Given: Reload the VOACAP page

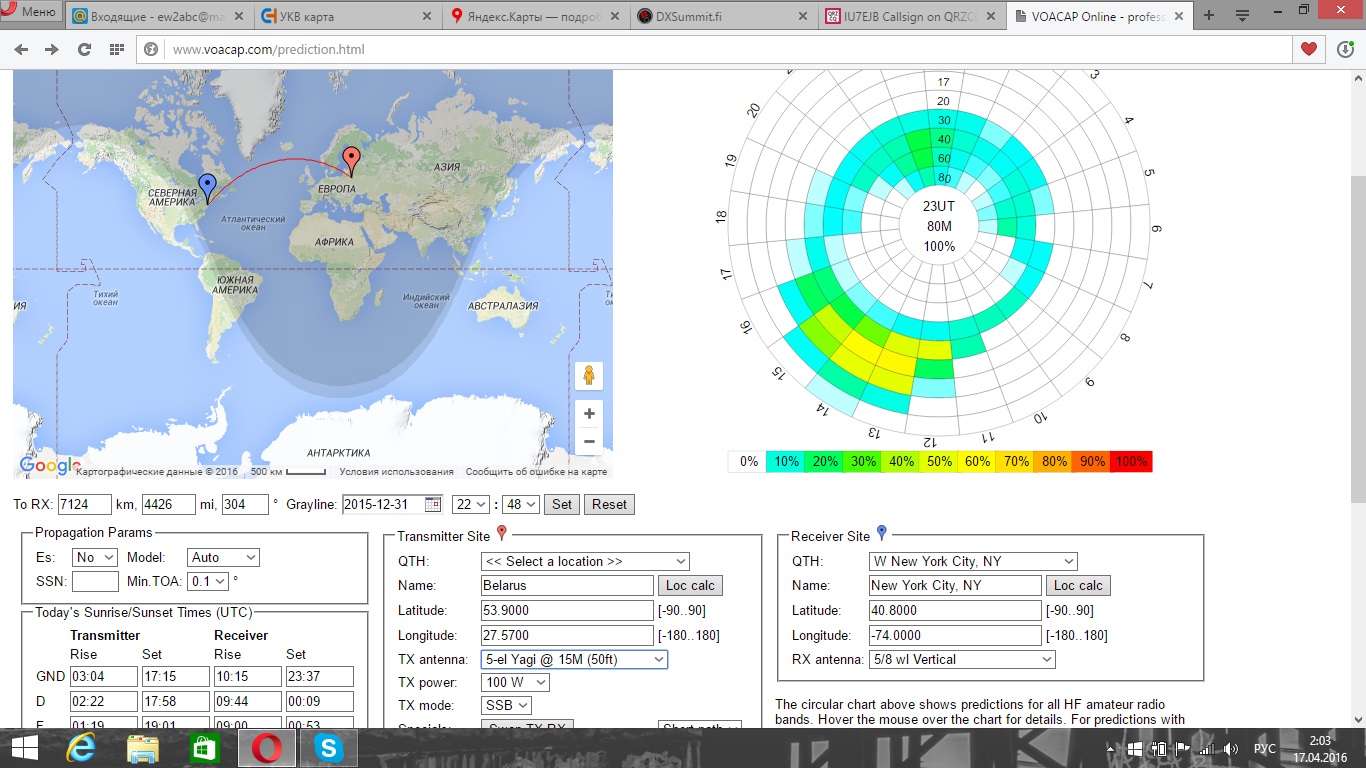Looking at the screenshot, I should (x=84, y=50).
